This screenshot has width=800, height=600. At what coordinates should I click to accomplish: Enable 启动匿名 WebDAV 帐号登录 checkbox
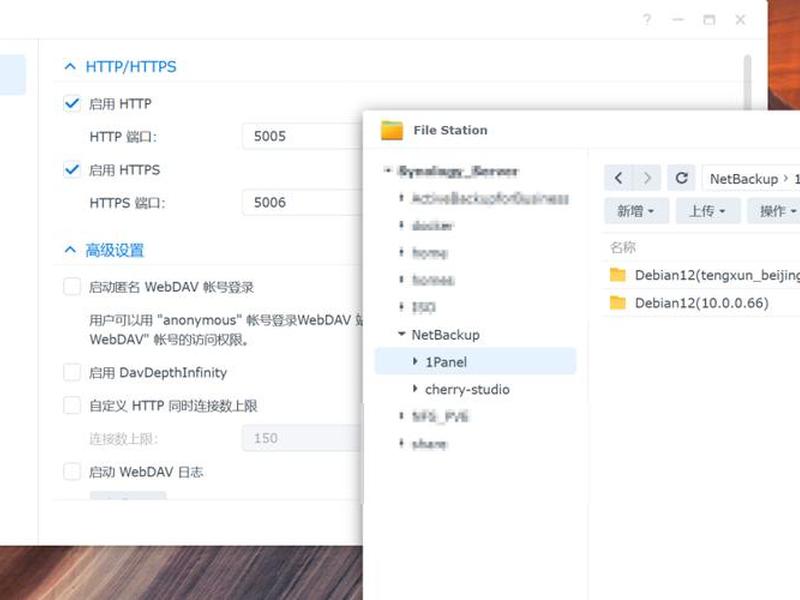click(72, 287)
